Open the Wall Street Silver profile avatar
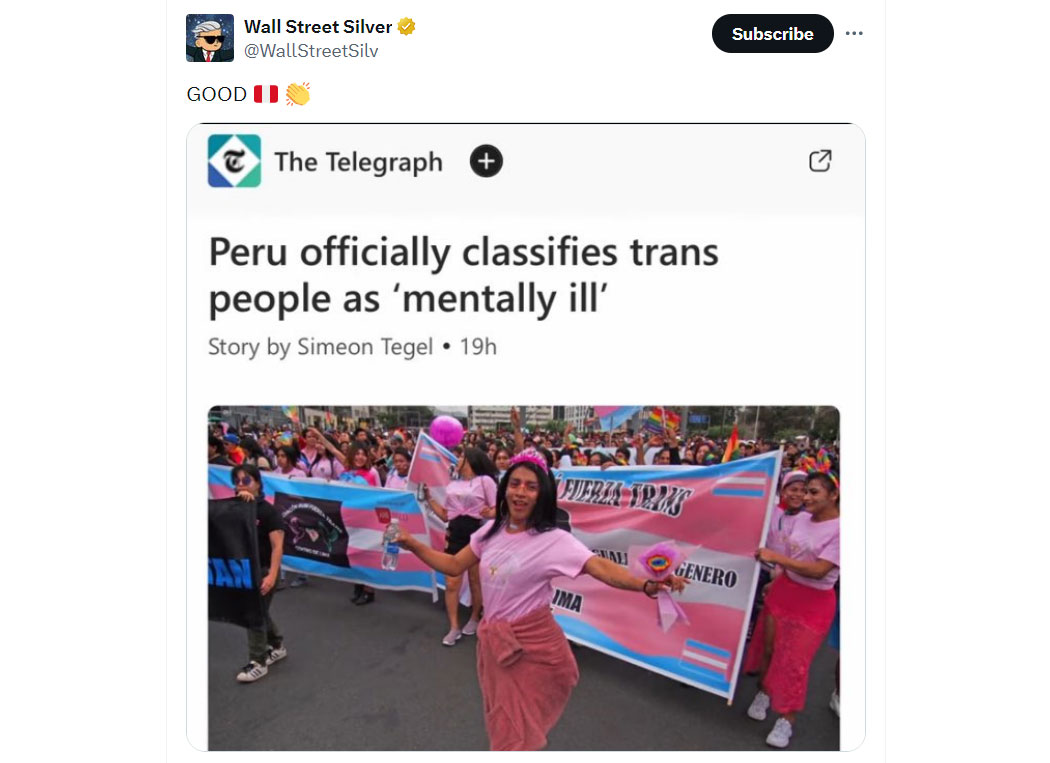This screenshot has width=1050, height=763. pyautogui.click(x=210, y=38)
